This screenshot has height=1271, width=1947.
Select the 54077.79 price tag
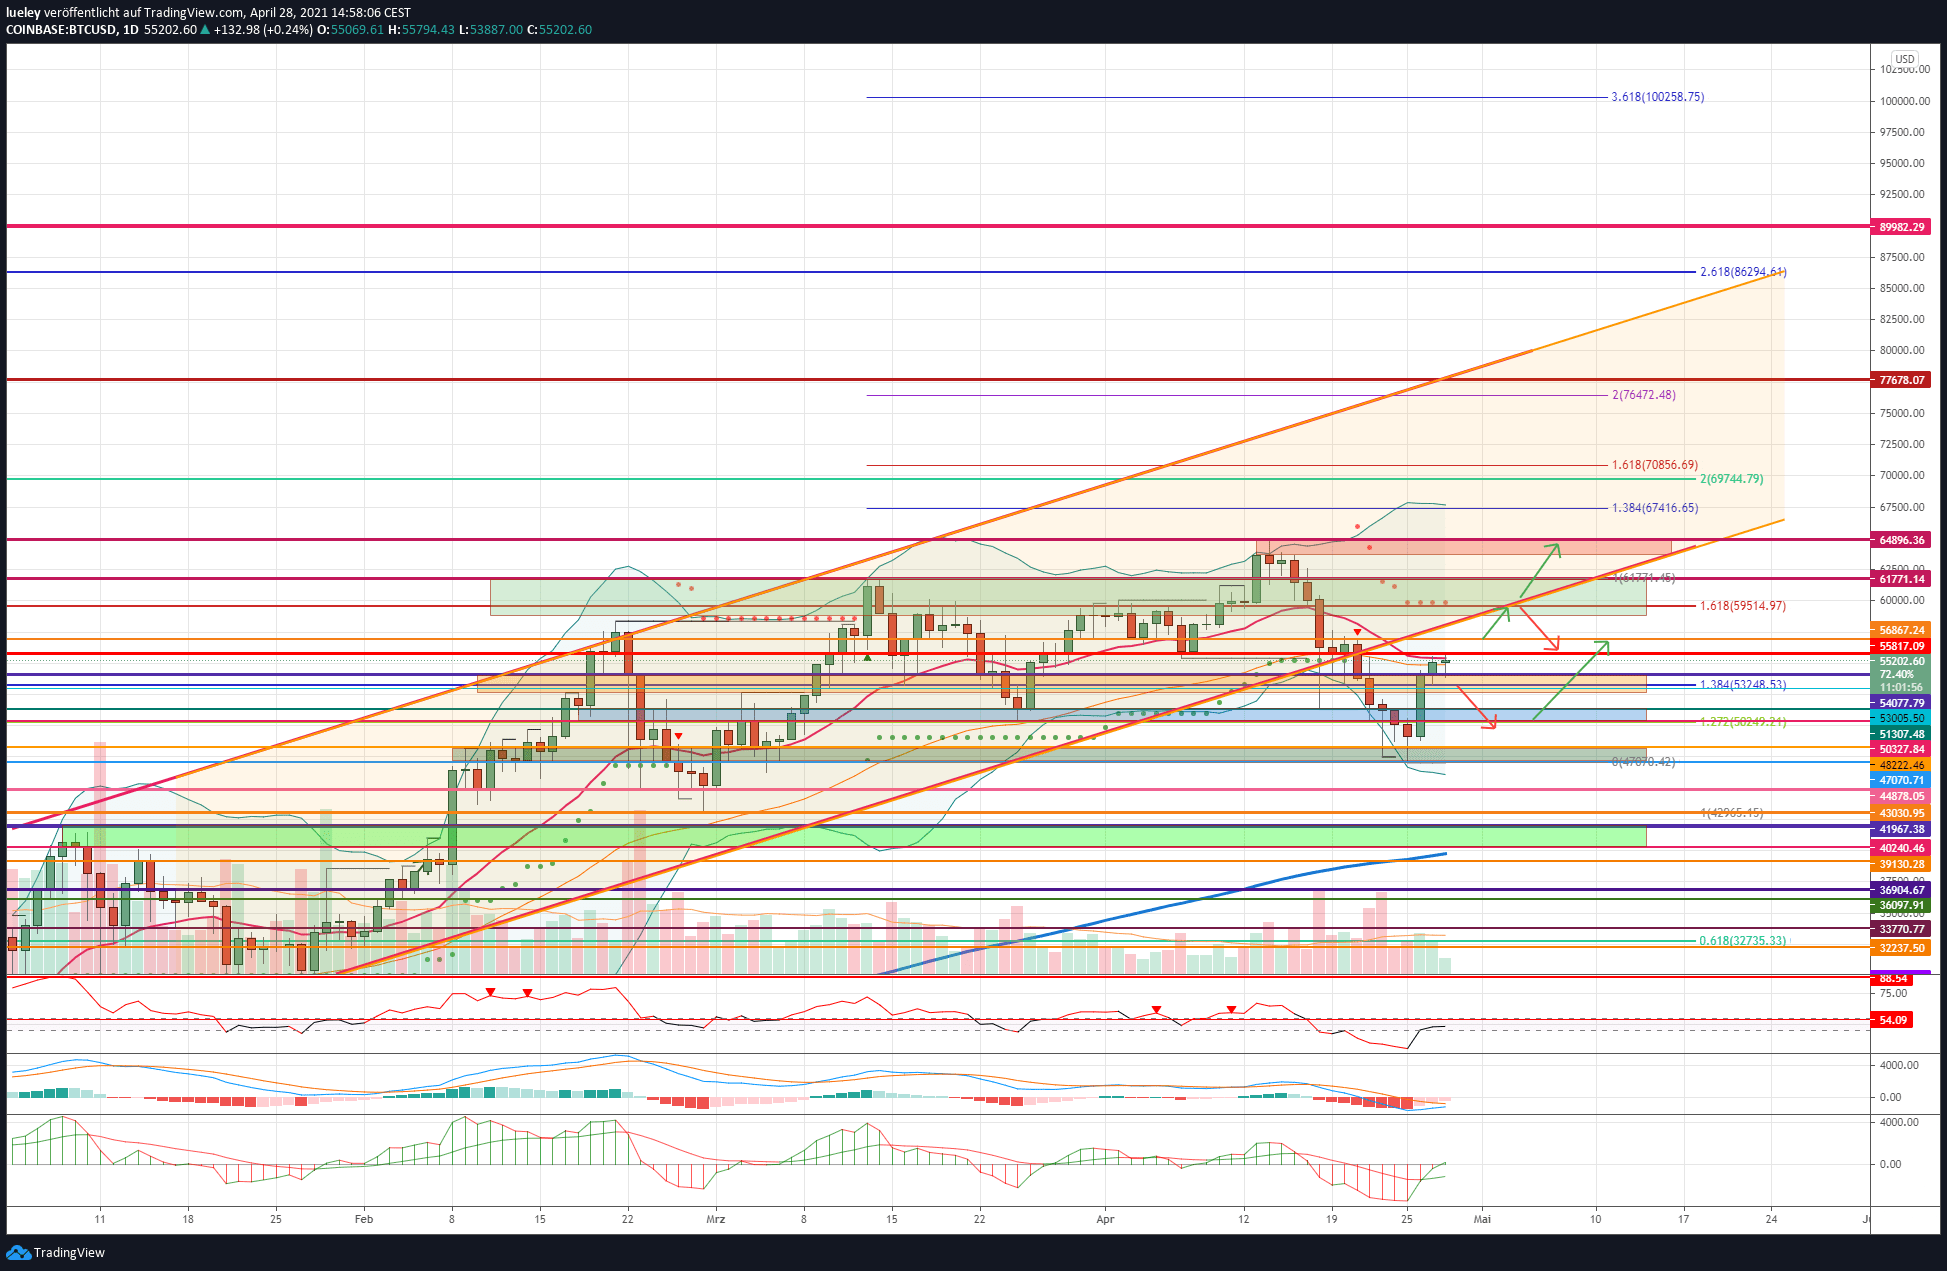(1901, 703)
